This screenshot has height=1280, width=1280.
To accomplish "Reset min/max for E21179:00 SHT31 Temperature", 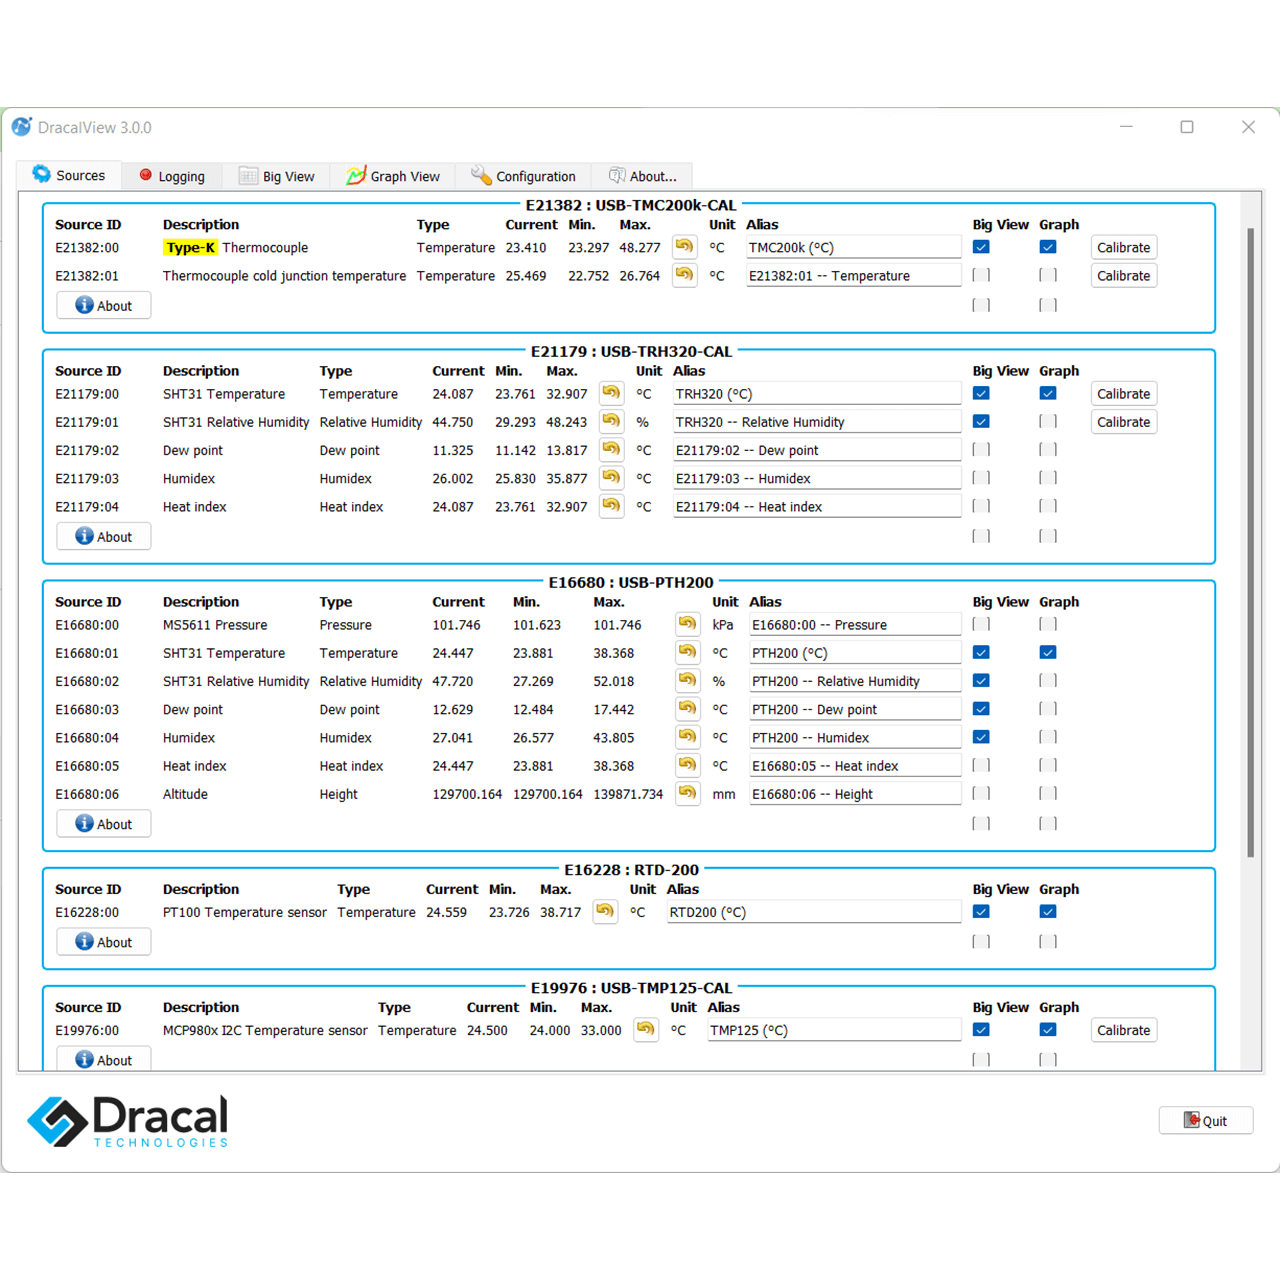I will pos(611,393).
